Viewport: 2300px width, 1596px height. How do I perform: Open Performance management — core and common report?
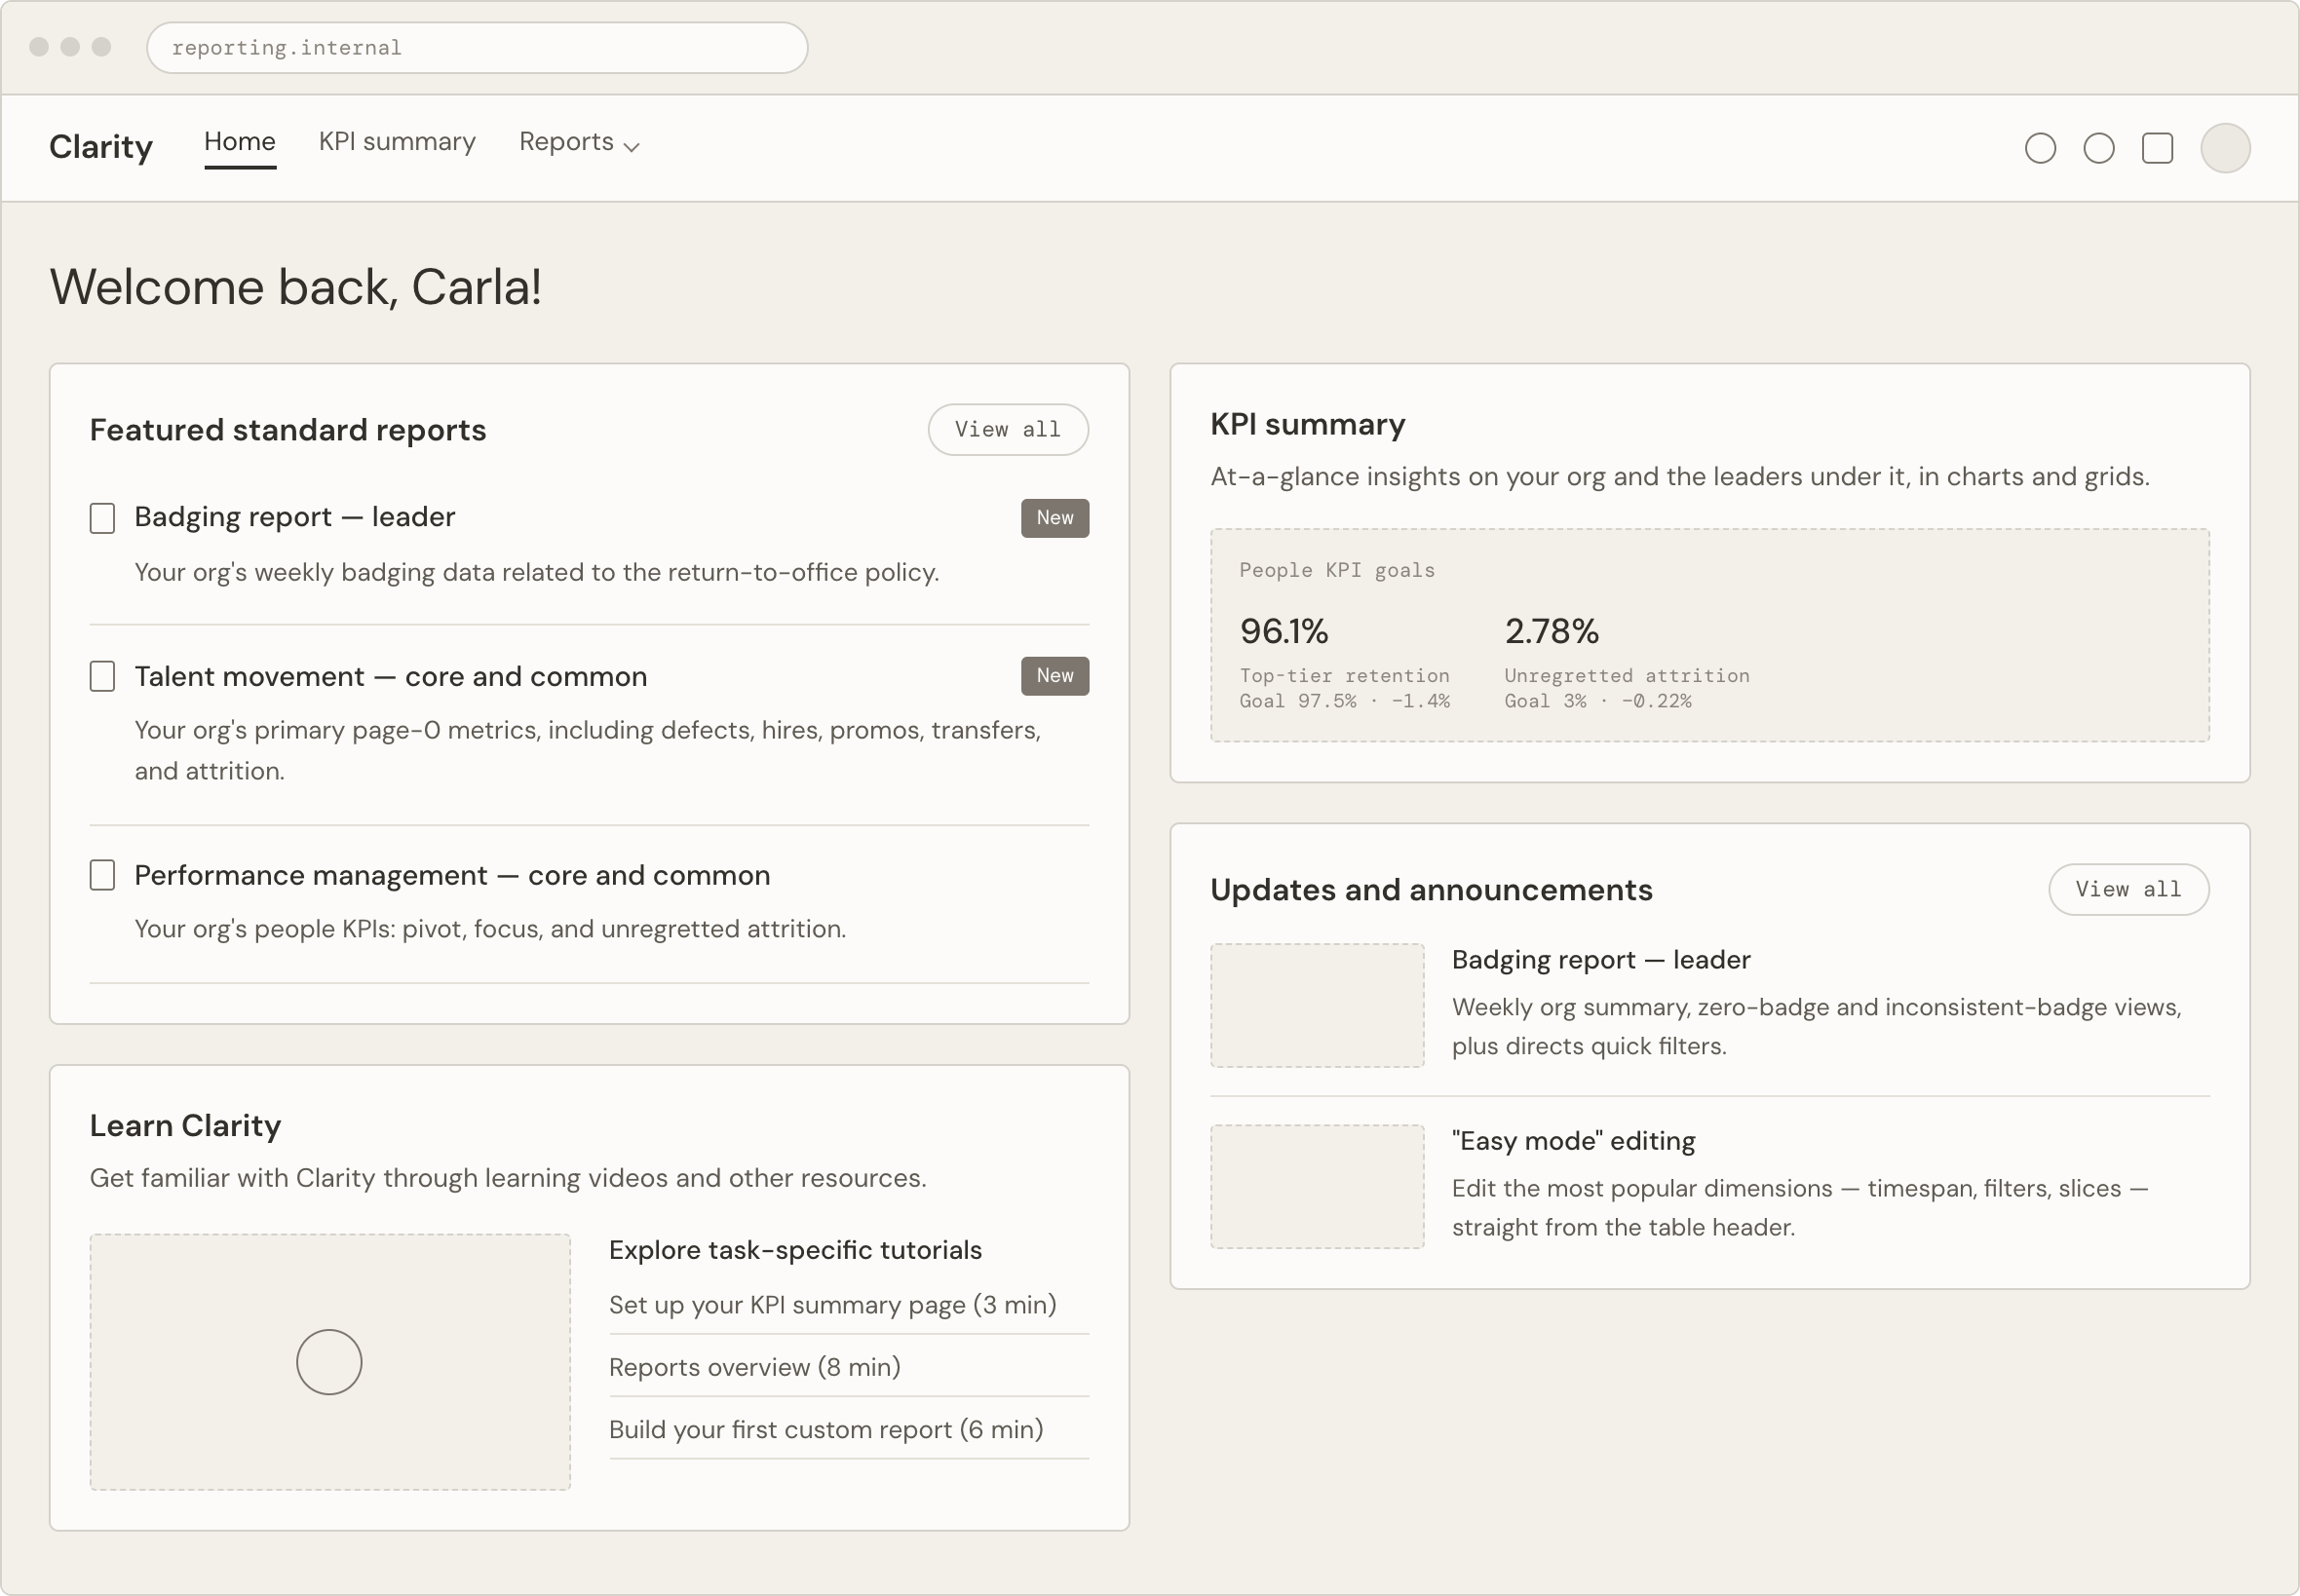pyautogui.click(x=452, y=876)
